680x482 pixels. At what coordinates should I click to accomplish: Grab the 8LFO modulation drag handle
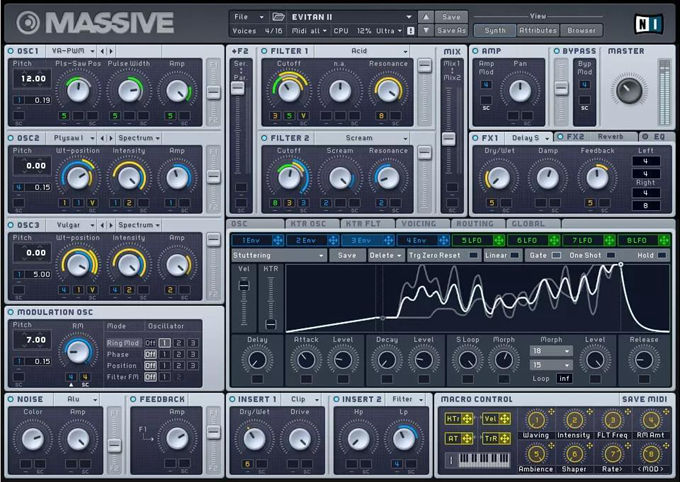664,240
